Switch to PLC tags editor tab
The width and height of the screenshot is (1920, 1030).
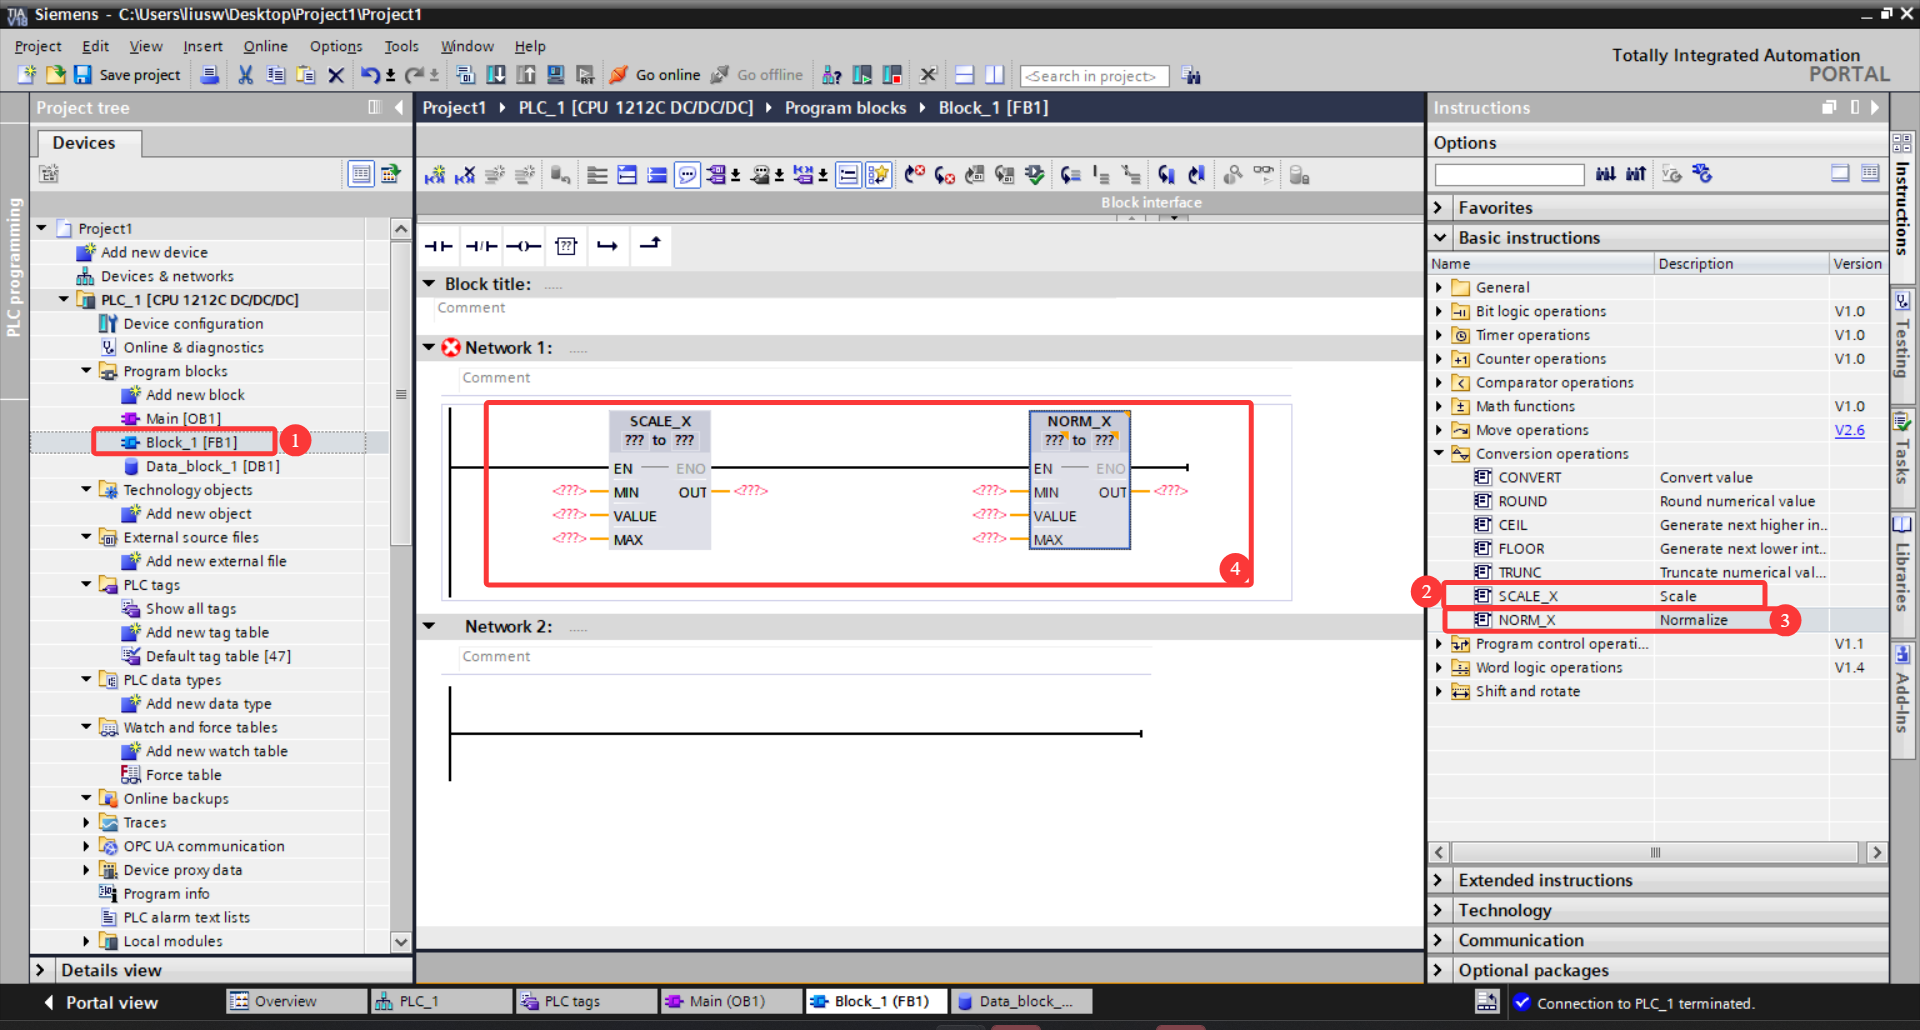(586, 1001)
